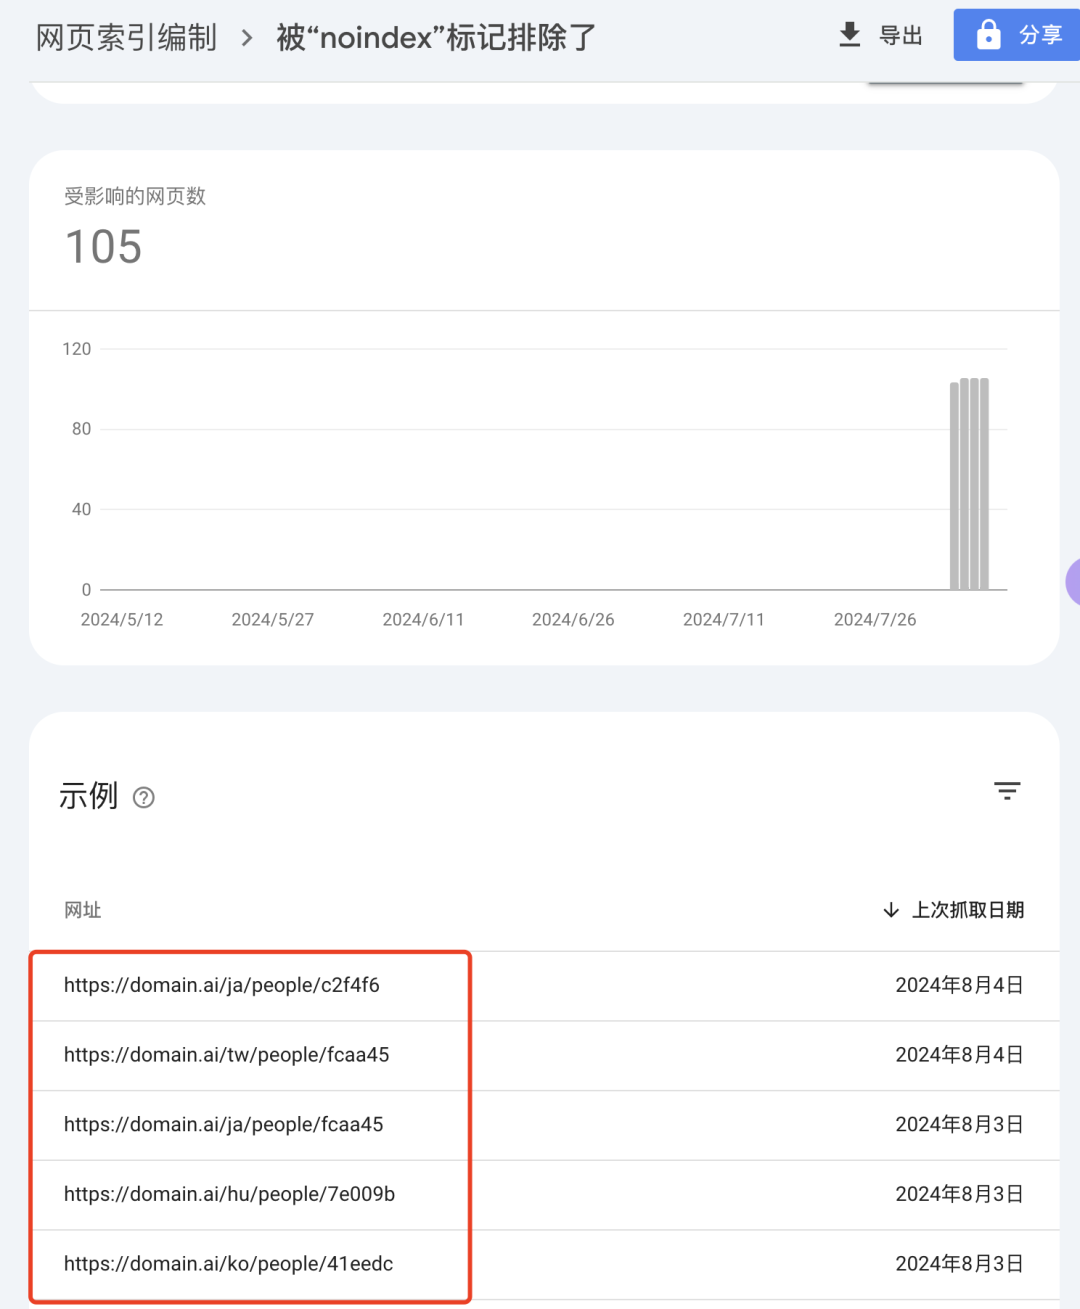Image resolution: width=1080 pixels, height=1309 pixels.
Task: Select the tw/people/fcaa45 URL row
Action: point(226,1055)
